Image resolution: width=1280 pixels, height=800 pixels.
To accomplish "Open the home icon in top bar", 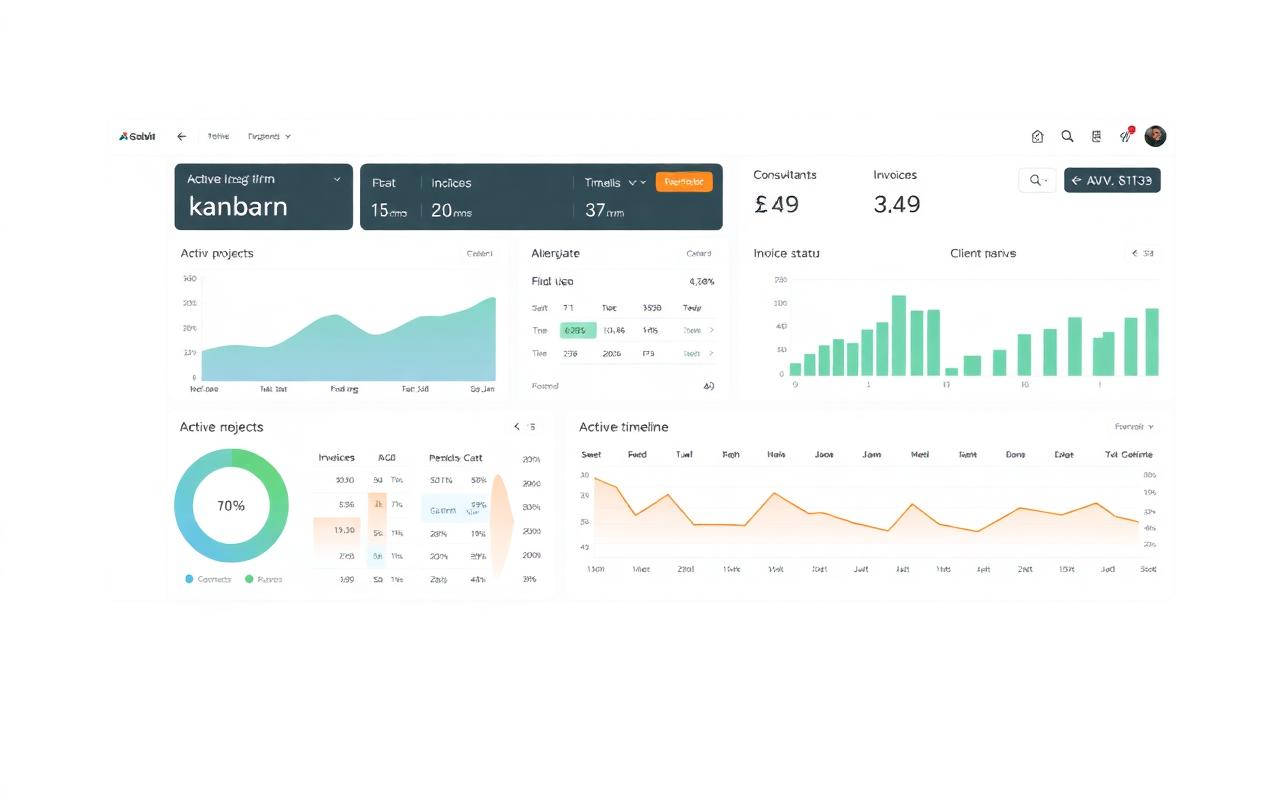I will [1037, 136].
